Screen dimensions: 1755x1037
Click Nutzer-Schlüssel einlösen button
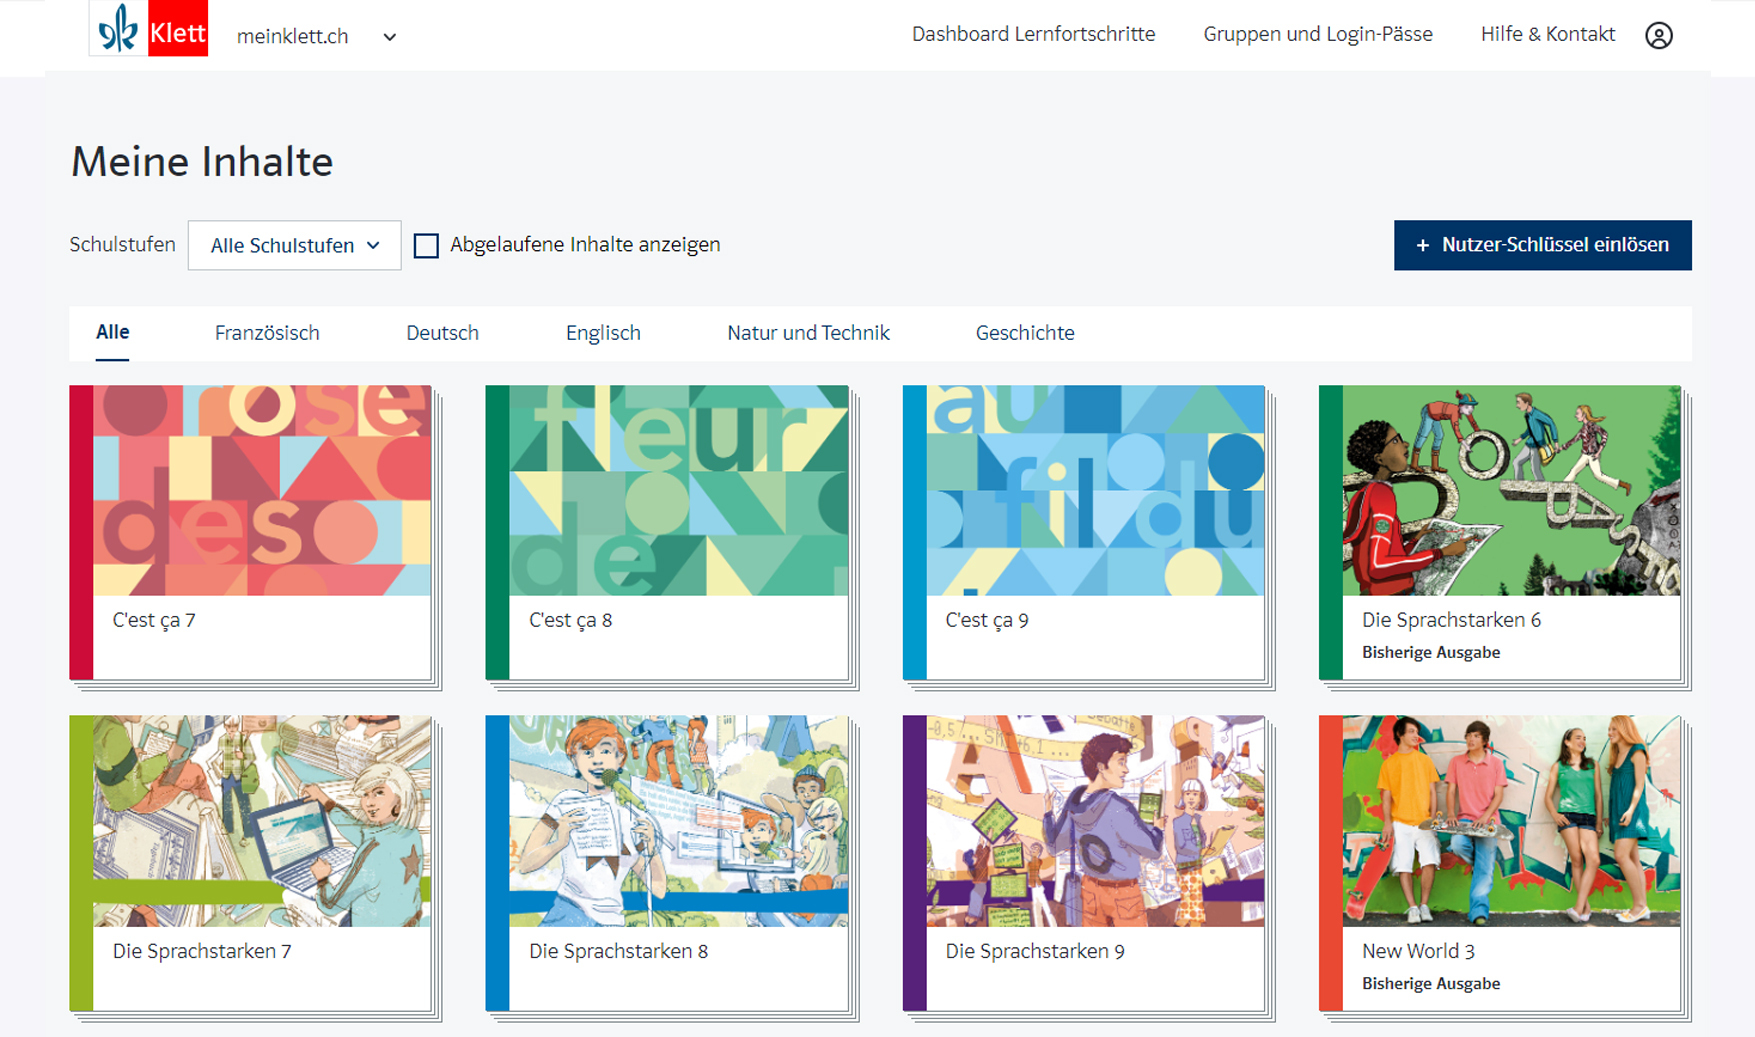[x=1542, y=245]
